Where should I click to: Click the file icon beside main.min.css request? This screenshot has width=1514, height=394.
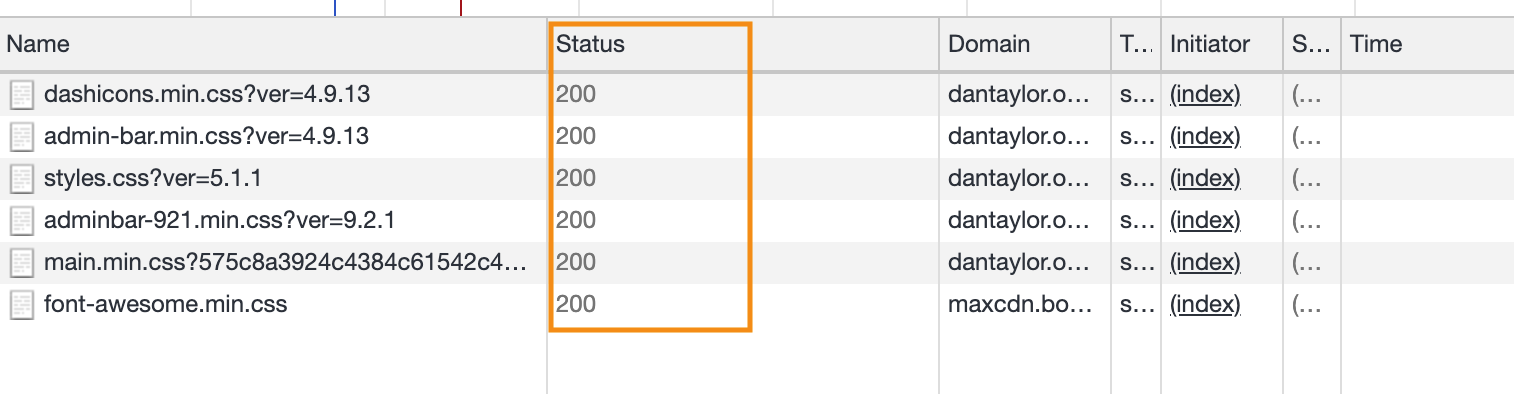(x=21, y=263)
